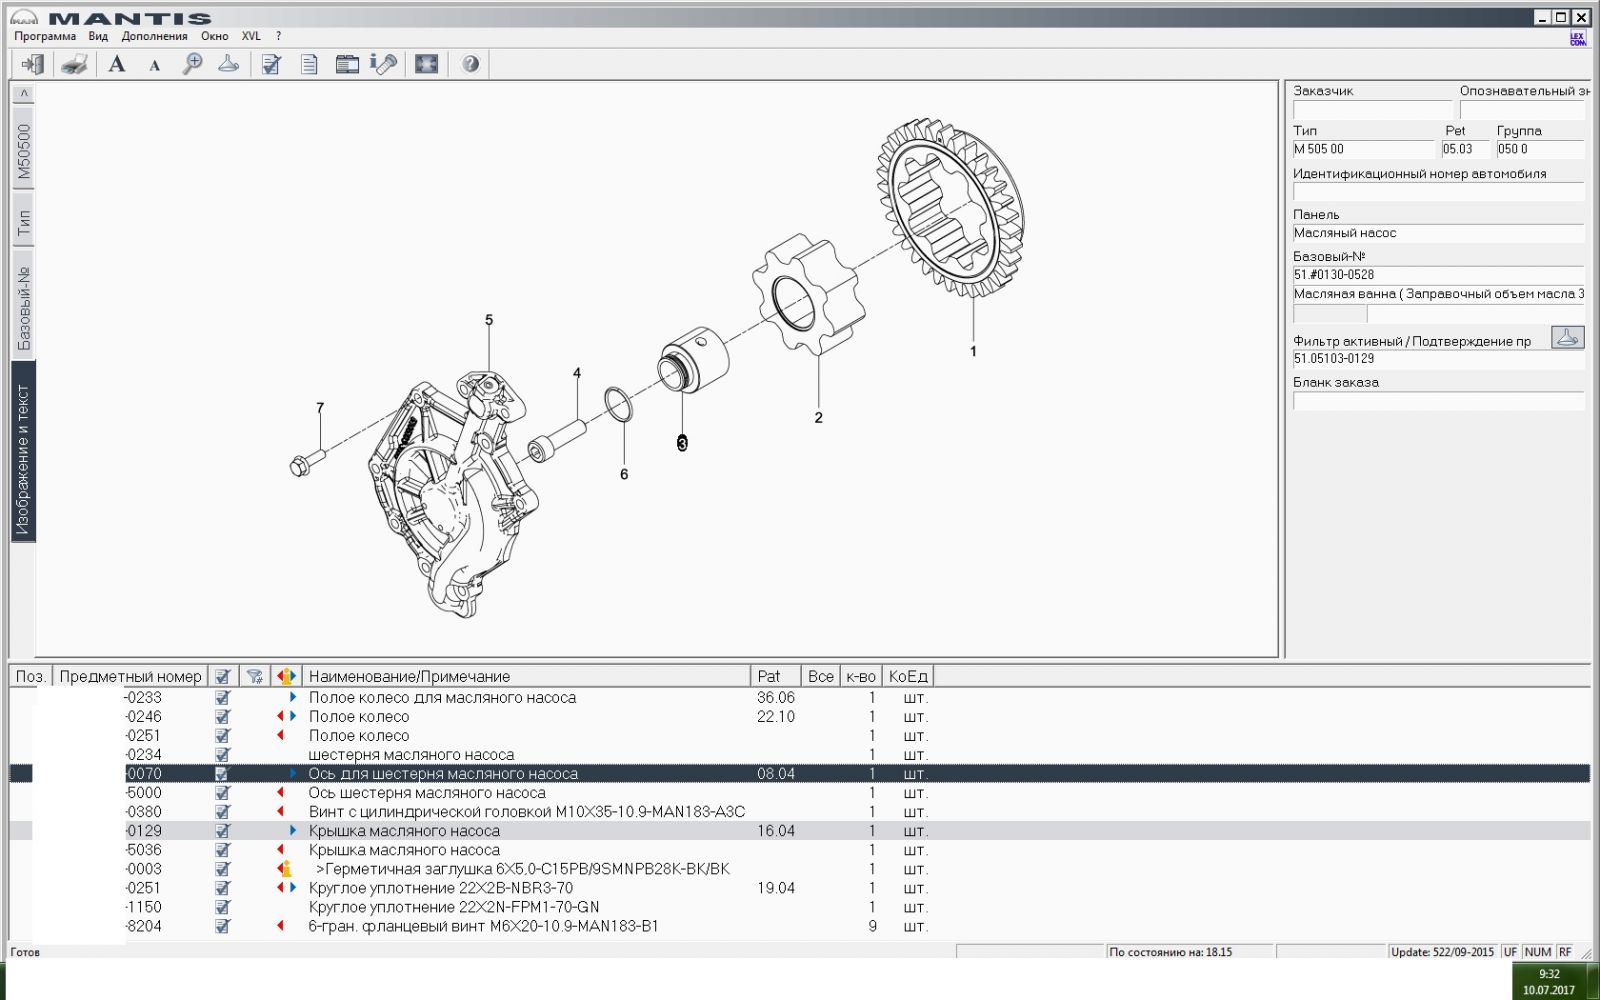Click the magnifier zoom icon in toolbar
The image size is (1600, 1000).
coord(192,64)
